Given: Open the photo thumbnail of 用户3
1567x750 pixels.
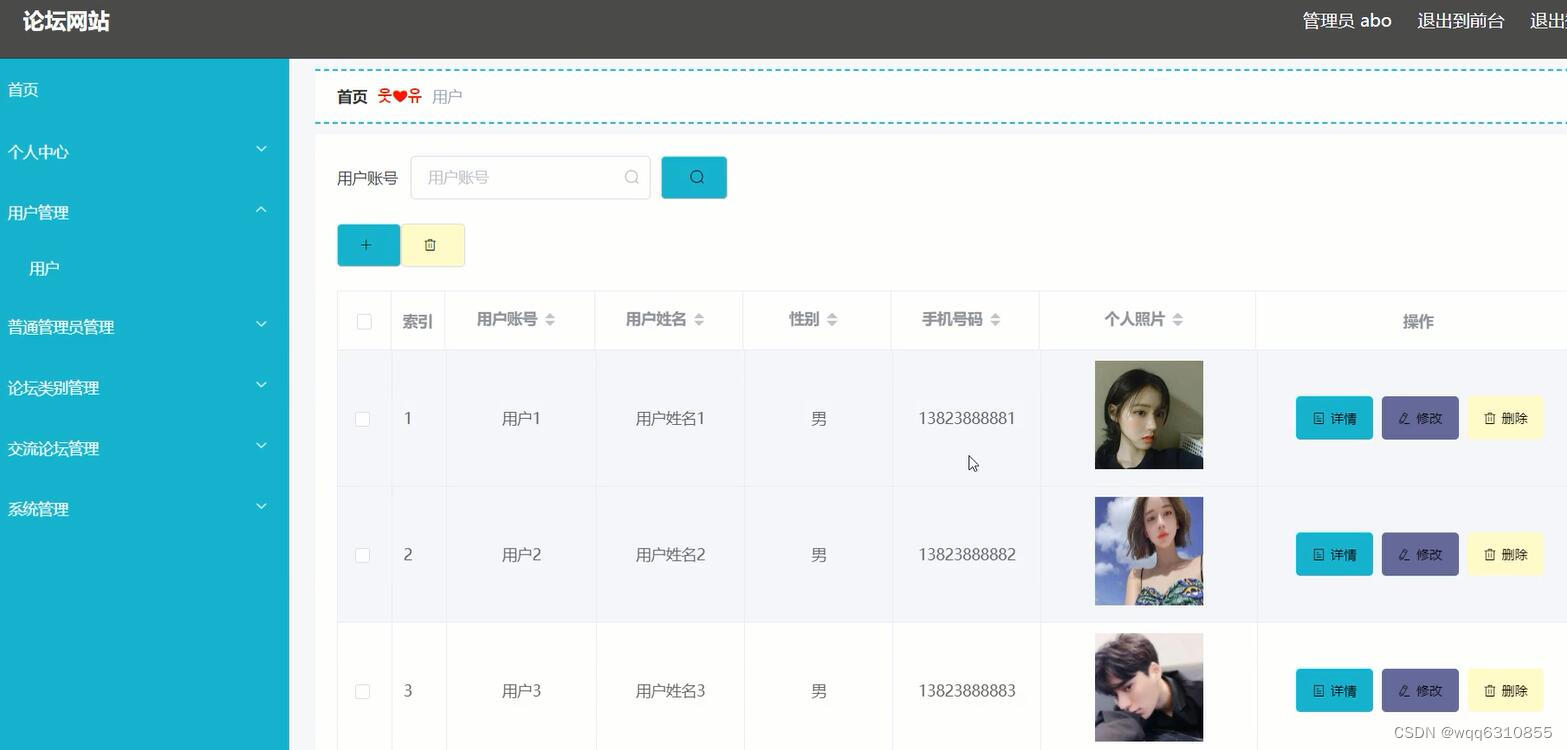Looking at the screenshot, I should [1149, 687].
